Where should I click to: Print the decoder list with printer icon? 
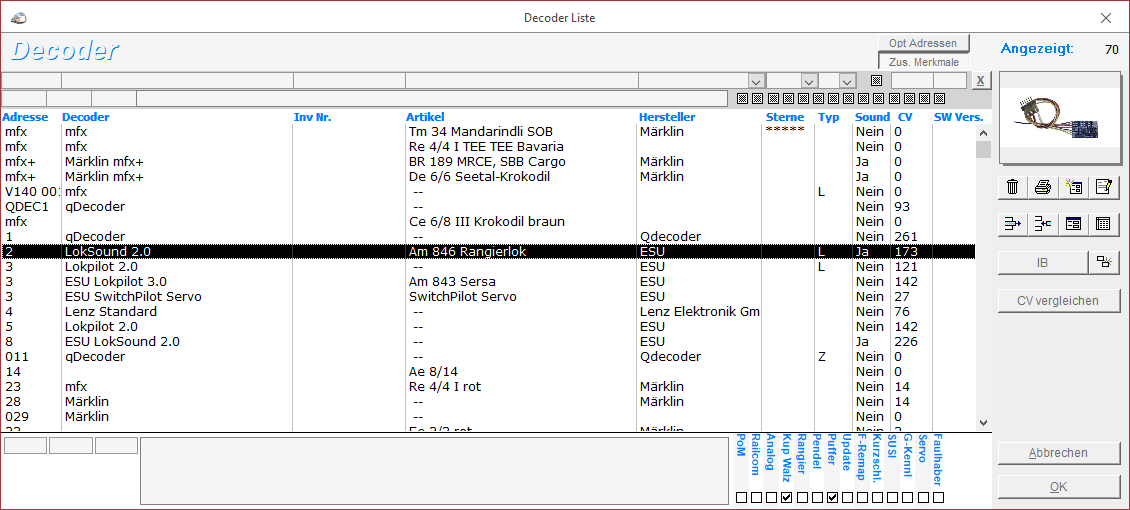tap(1043, 187)
